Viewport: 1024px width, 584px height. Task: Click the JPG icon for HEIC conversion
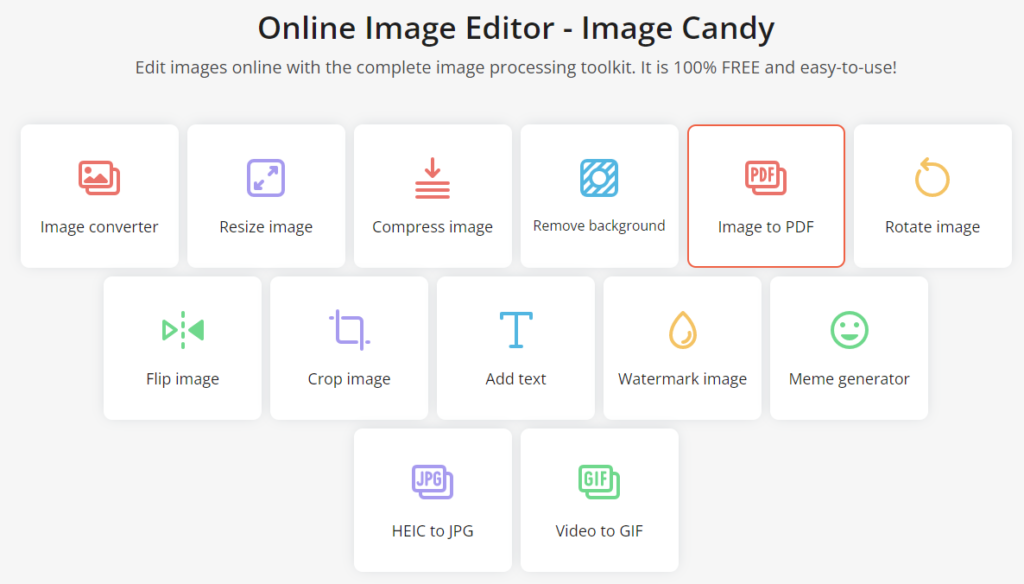pyautogui.click(x=432, y=482)
